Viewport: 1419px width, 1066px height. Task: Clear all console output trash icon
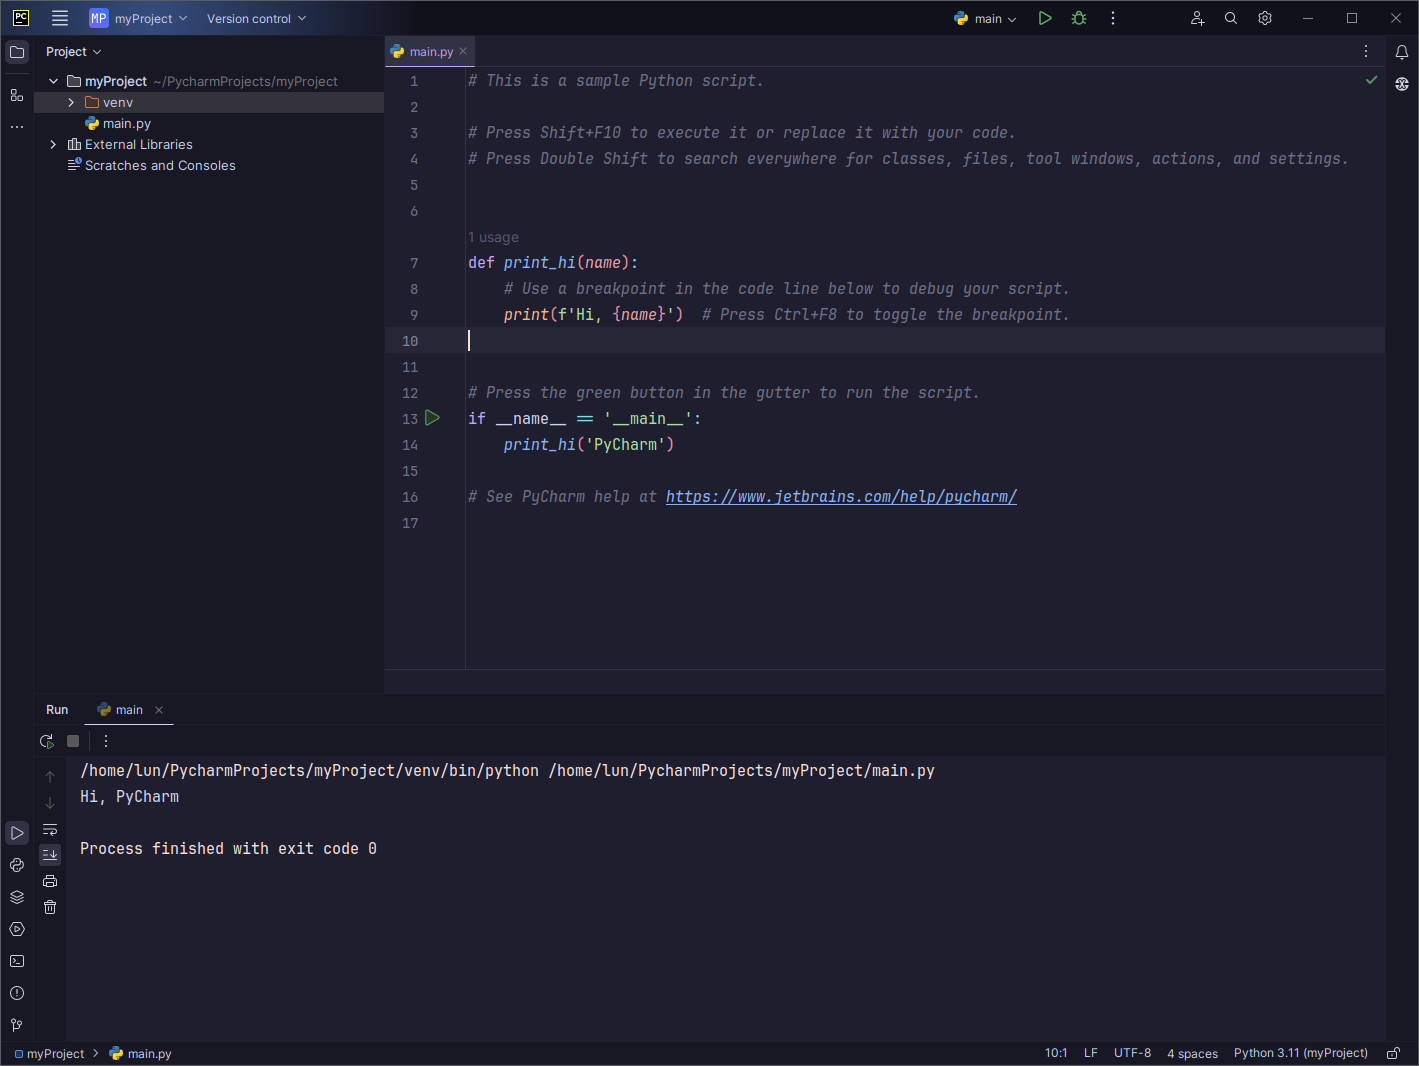pos(50,907)
